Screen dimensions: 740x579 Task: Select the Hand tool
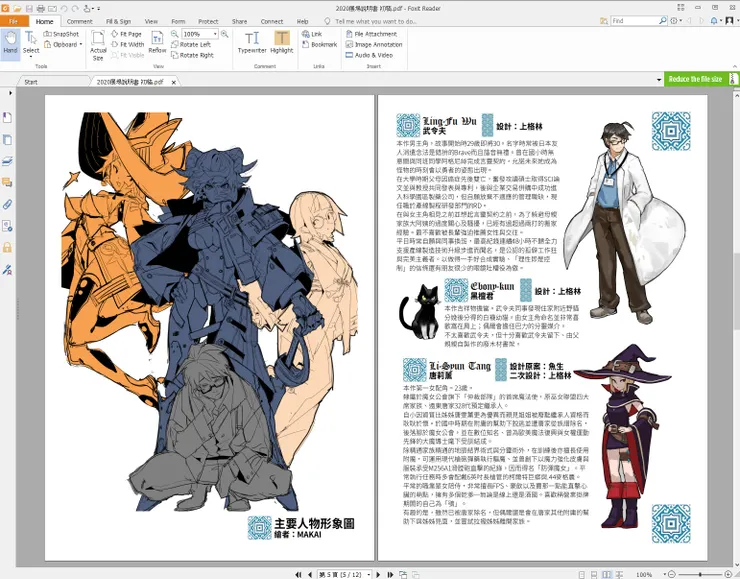[10, 44]
